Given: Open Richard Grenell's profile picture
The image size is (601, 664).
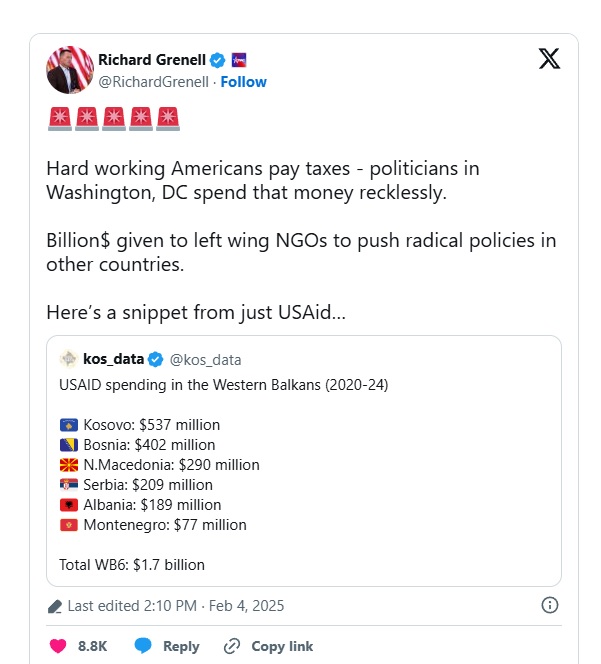Looking at the screenshot, I should [x=70, y=70].
